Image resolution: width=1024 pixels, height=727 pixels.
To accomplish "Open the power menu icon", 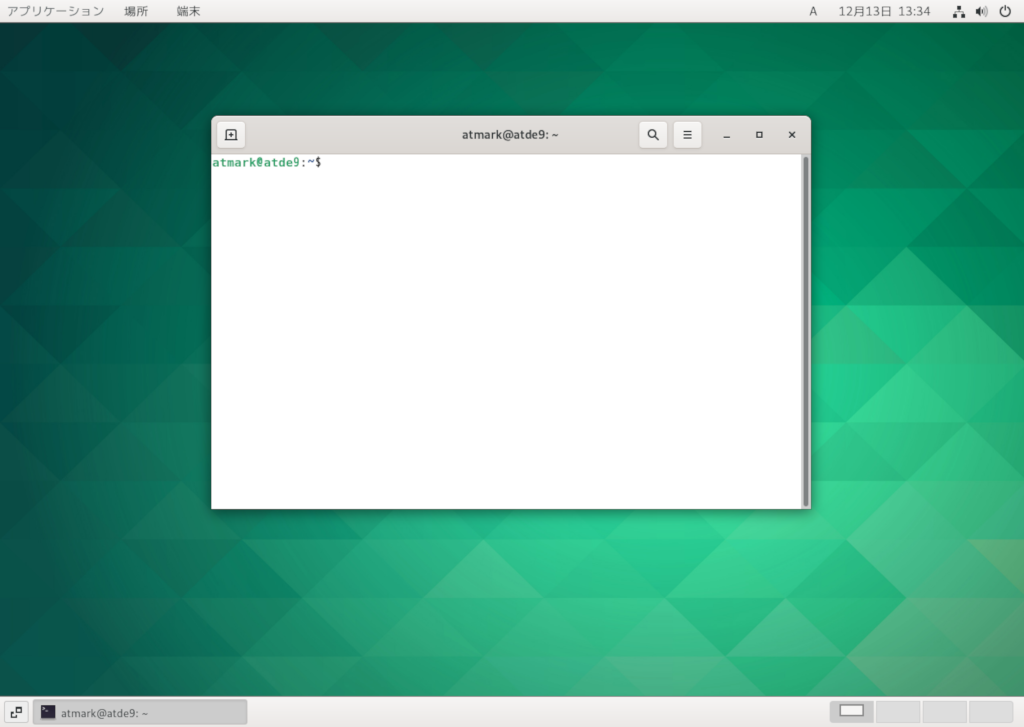I will [1005, 11].
